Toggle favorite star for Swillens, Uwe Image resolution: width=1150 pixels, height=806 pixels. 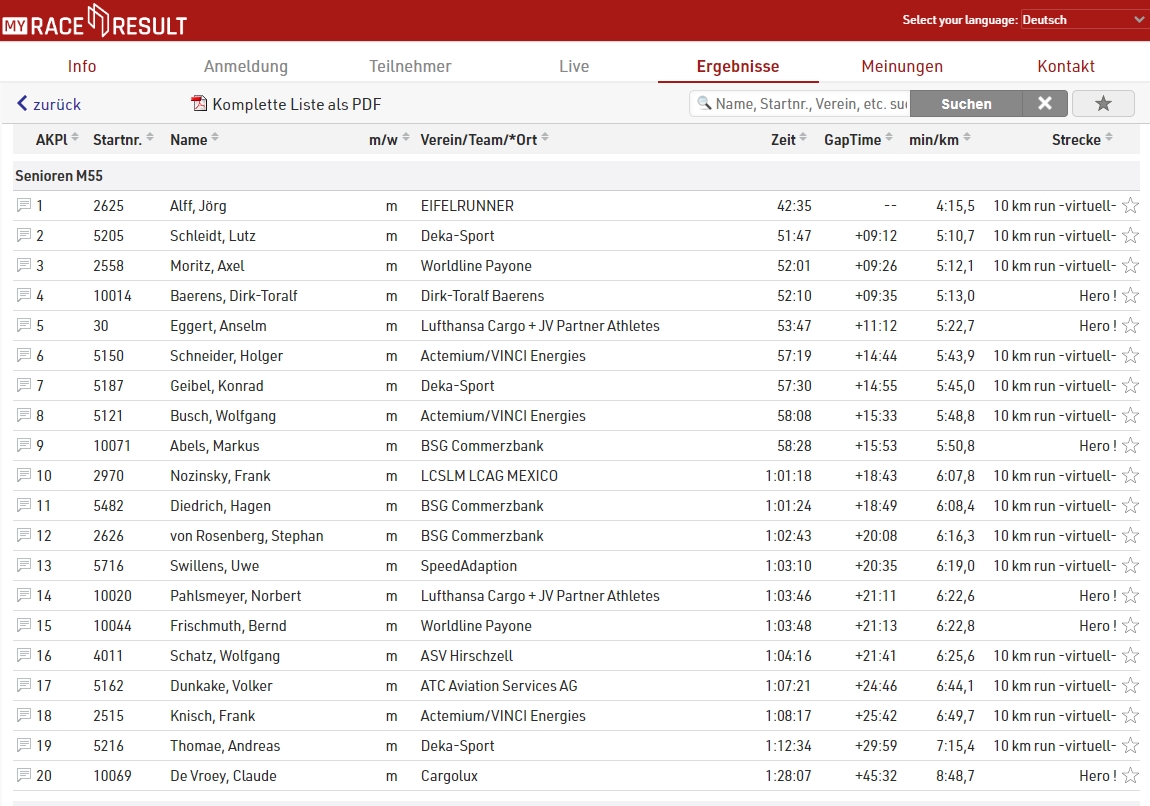(x=1130, y=565)
